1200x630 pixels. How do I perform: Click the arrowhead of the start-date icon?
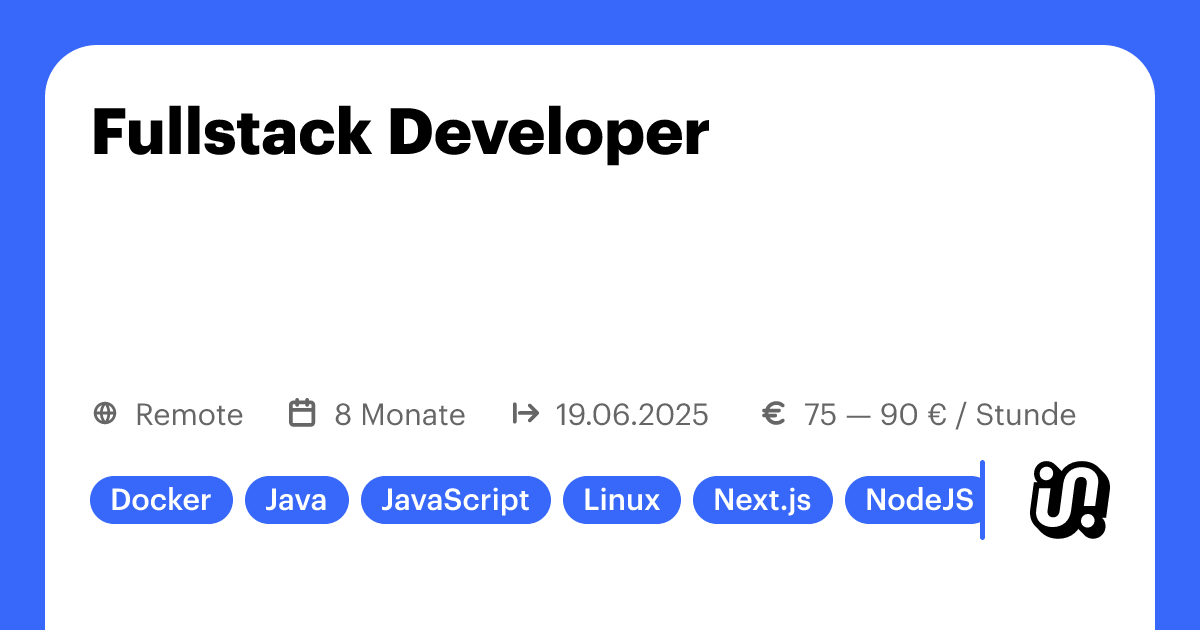click(x=536, y=414)
